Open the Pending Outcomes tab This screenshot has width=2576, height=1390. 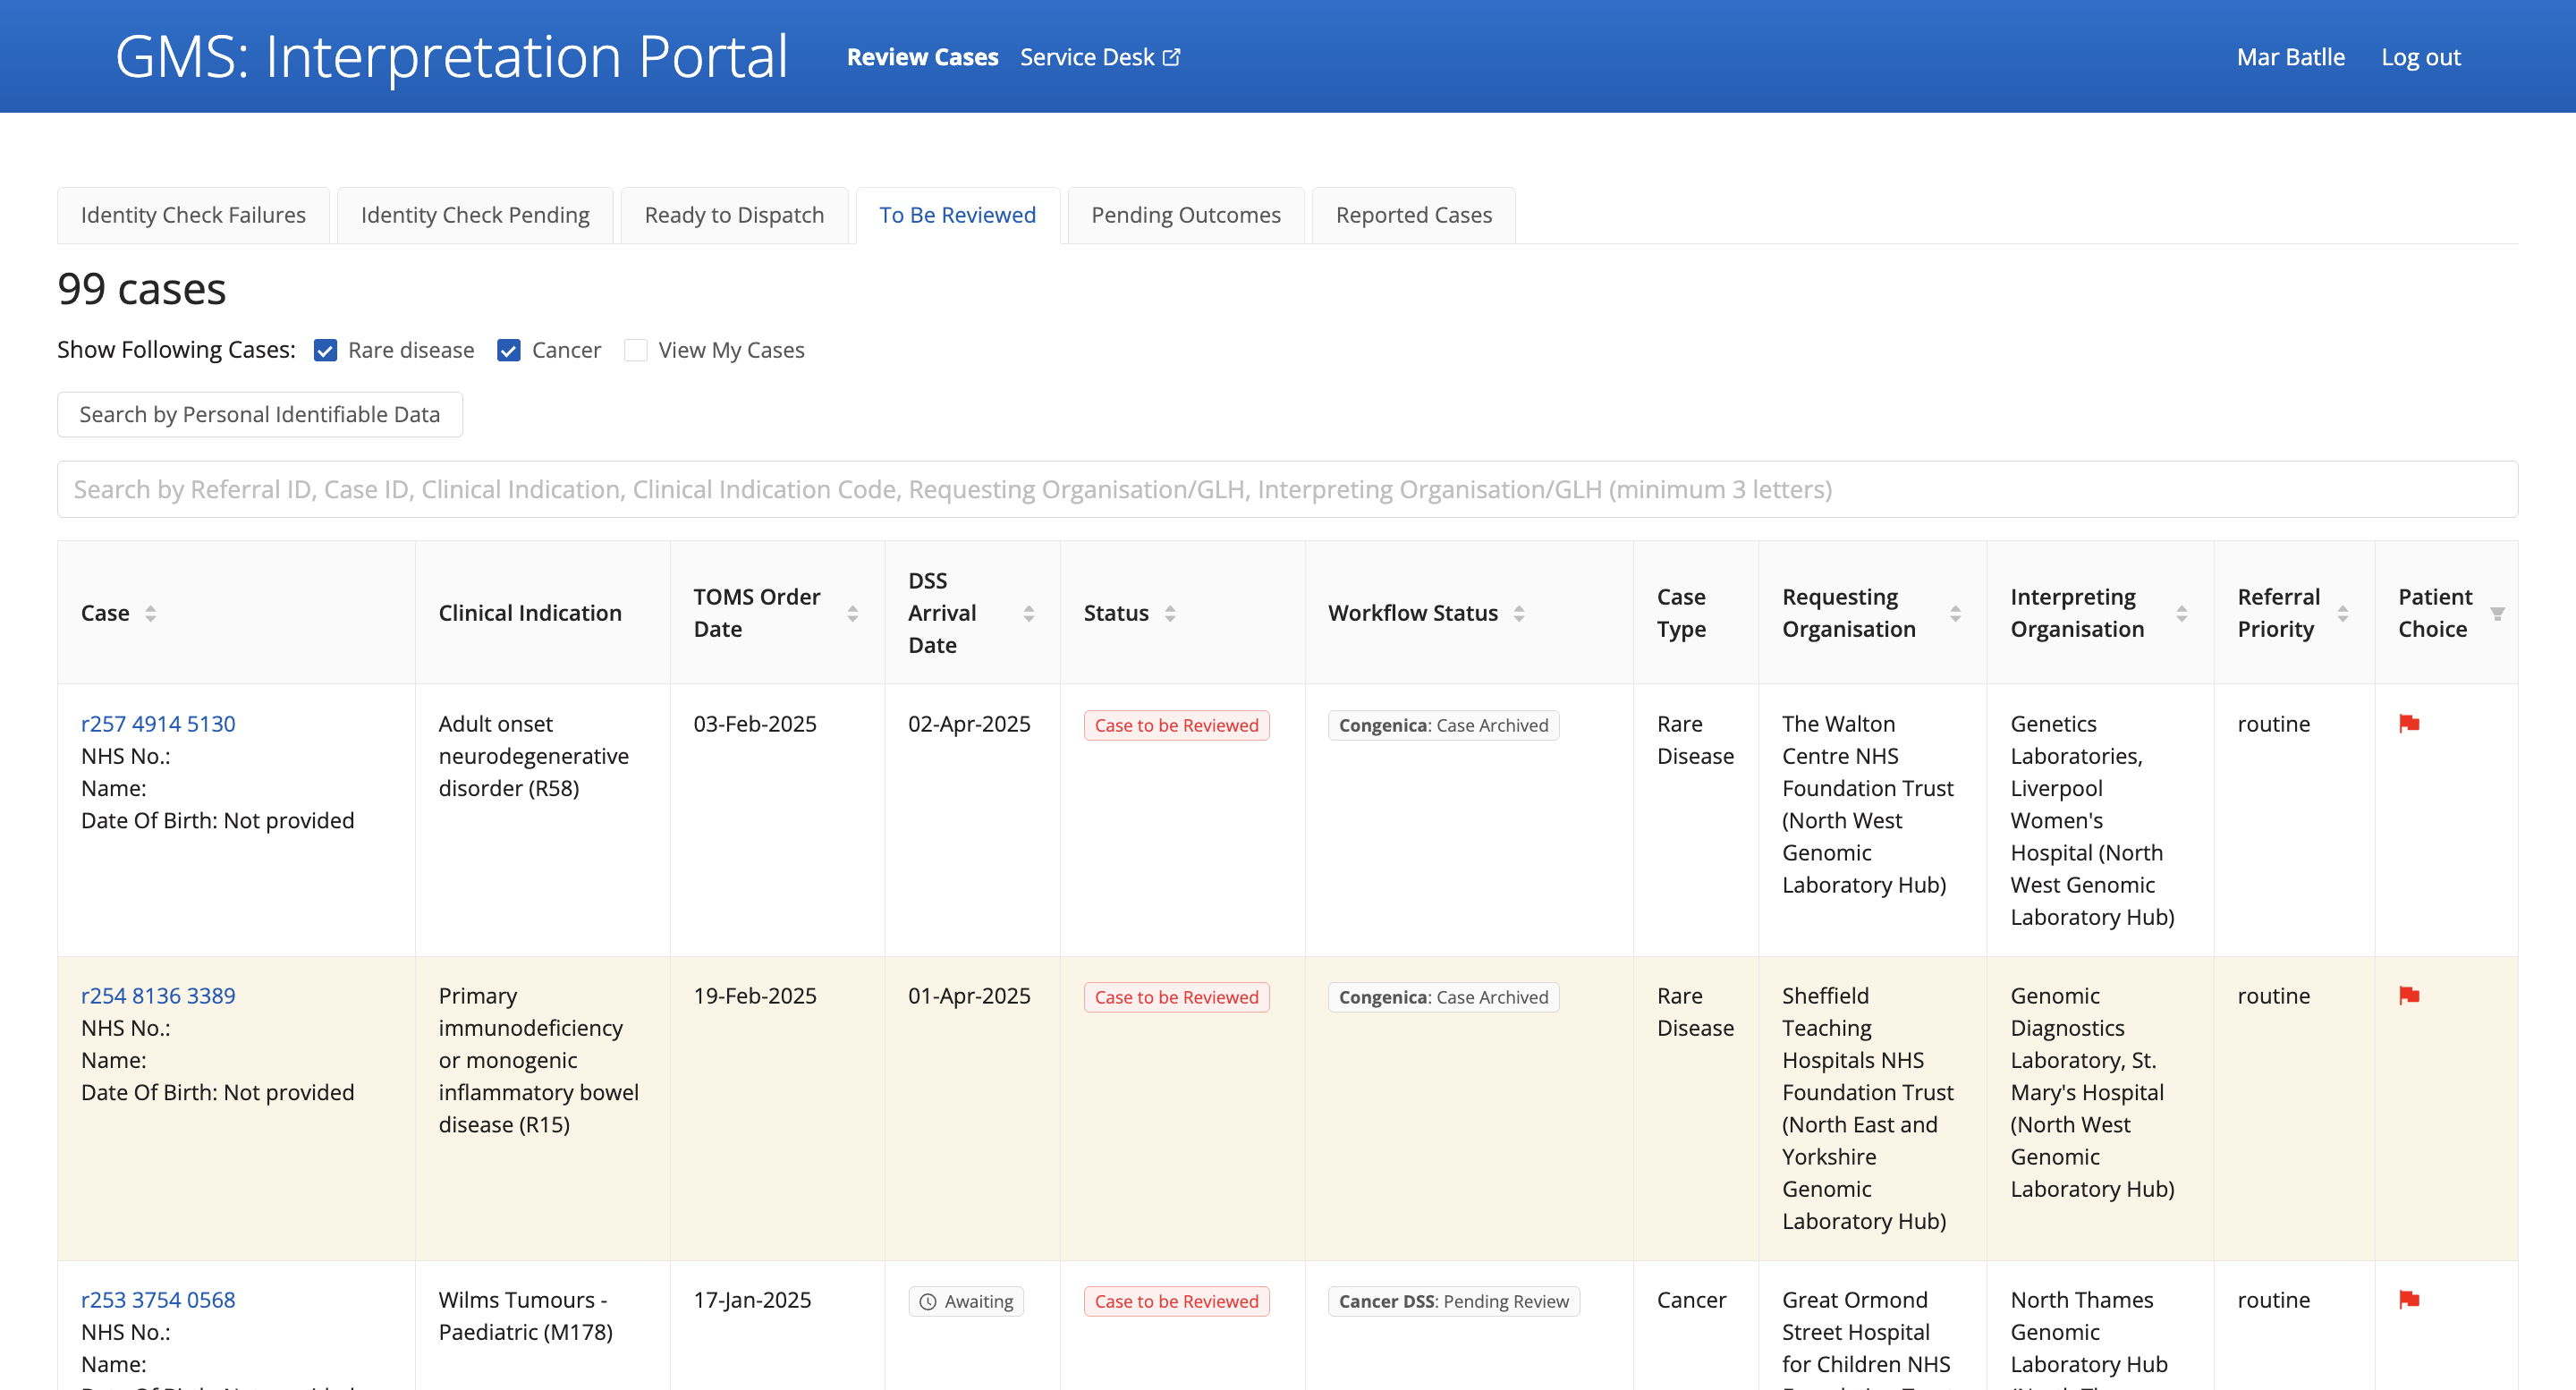1185,215
